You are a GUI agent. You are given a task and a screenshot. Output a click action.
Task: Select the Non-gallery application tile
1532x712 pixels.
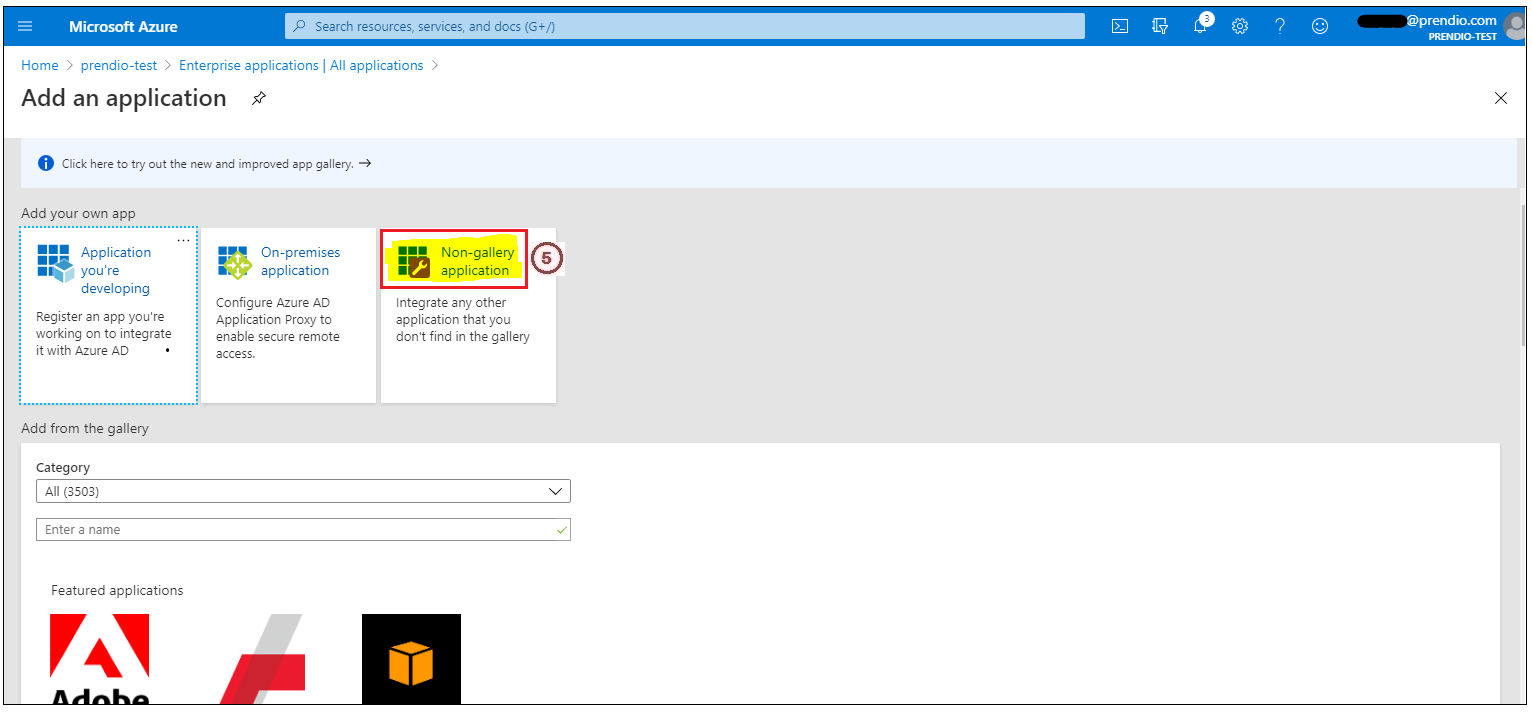coord(468,314)
